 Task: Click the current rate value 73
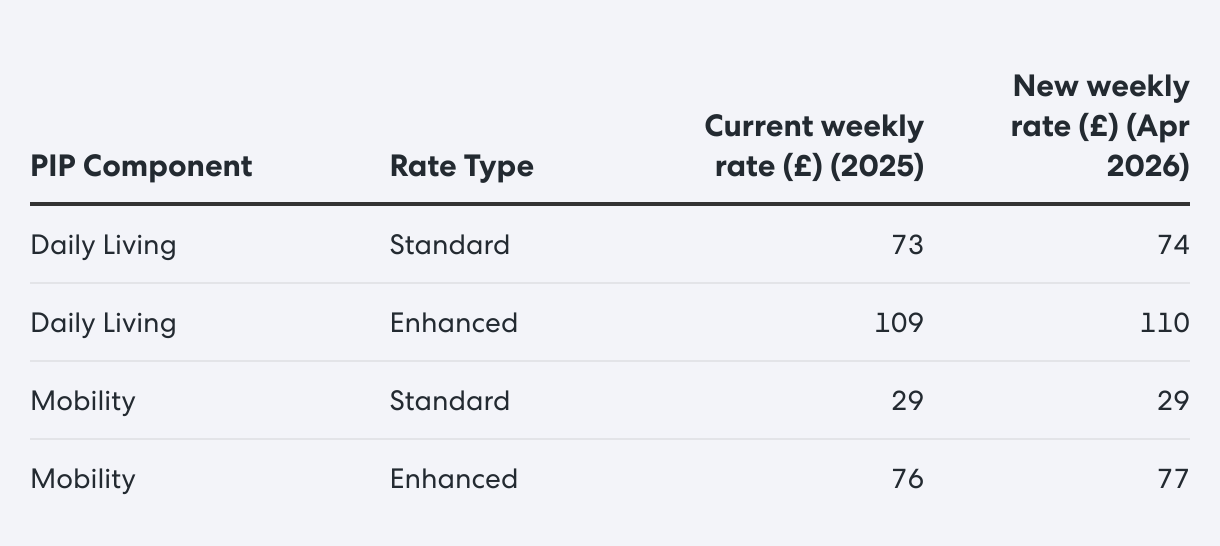pos(907,245)
